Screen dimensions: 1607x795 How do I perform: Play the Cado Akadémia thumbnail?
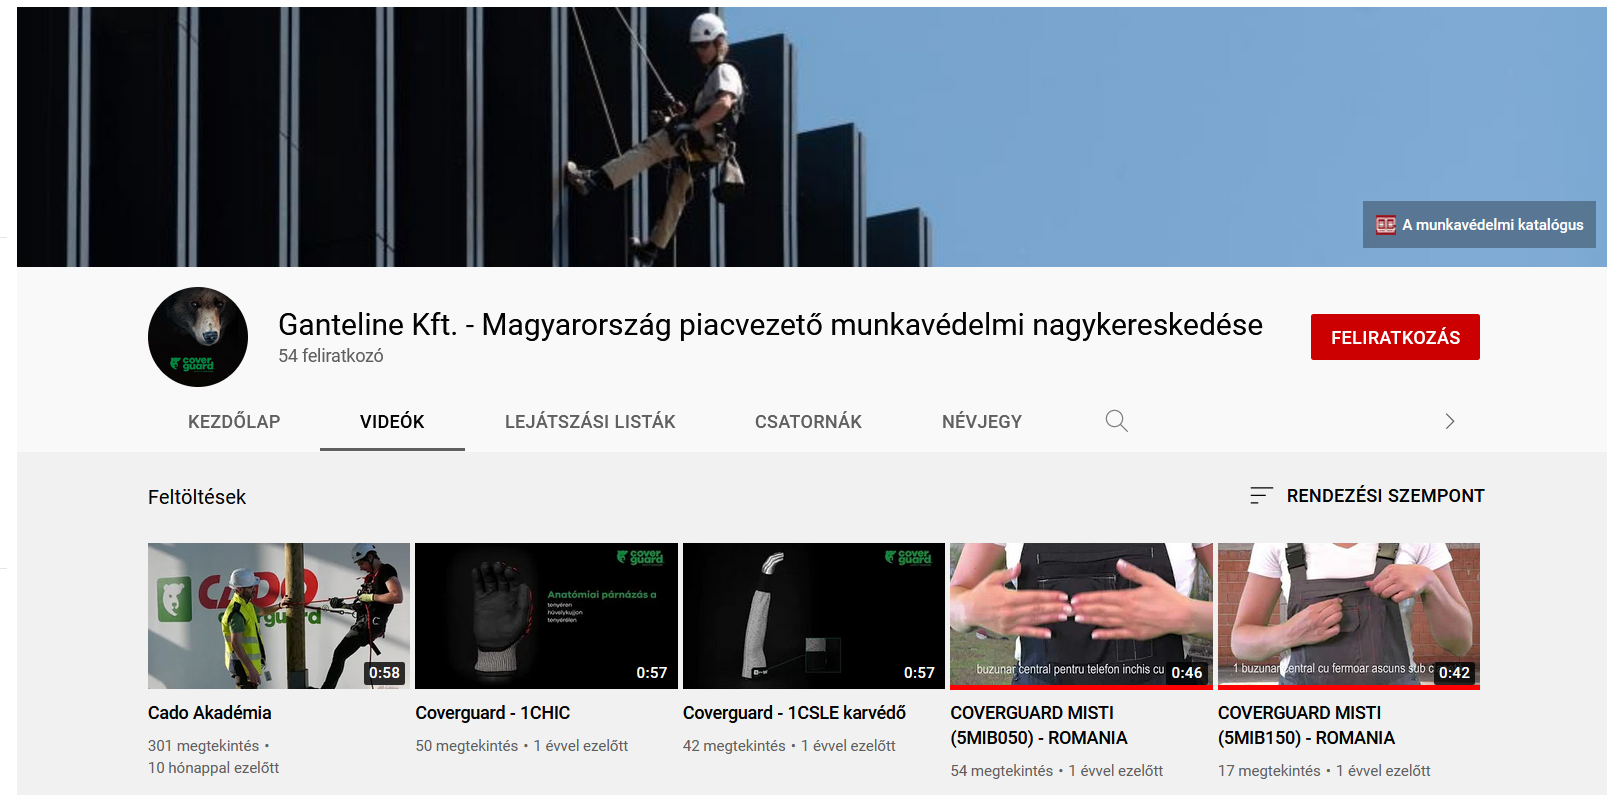click(279, 616)
